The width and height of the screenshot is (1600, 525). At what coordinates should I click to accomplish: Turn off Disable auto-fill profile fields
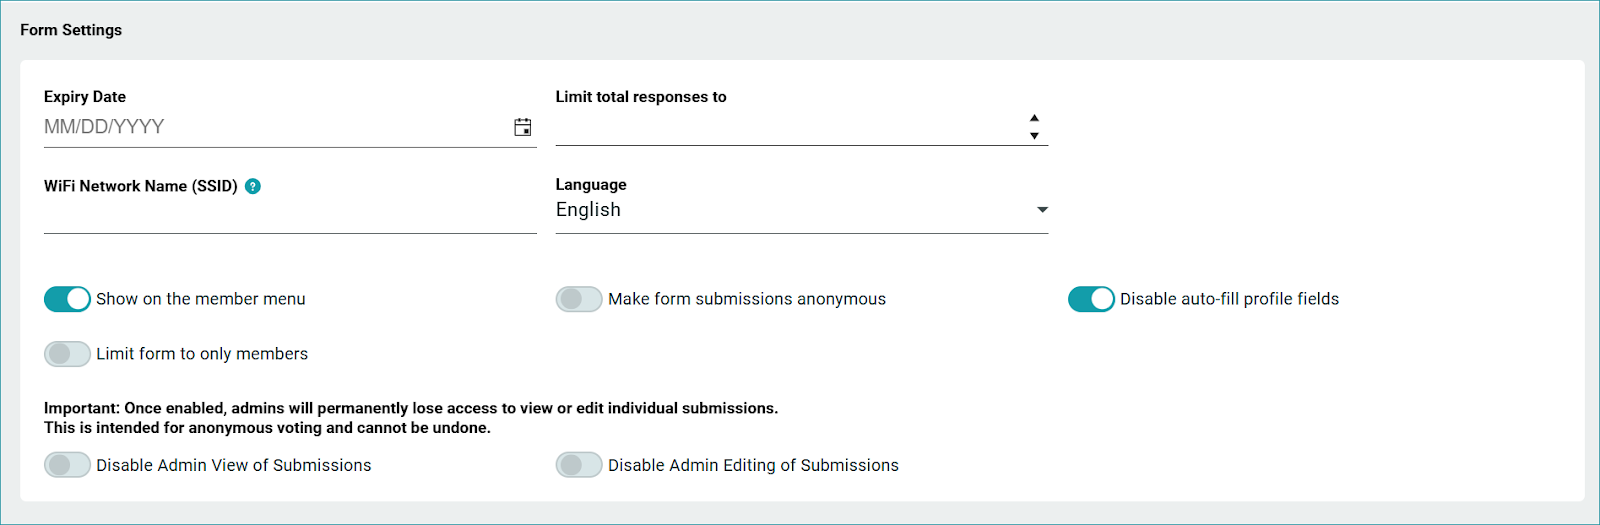coord(1091,299)
